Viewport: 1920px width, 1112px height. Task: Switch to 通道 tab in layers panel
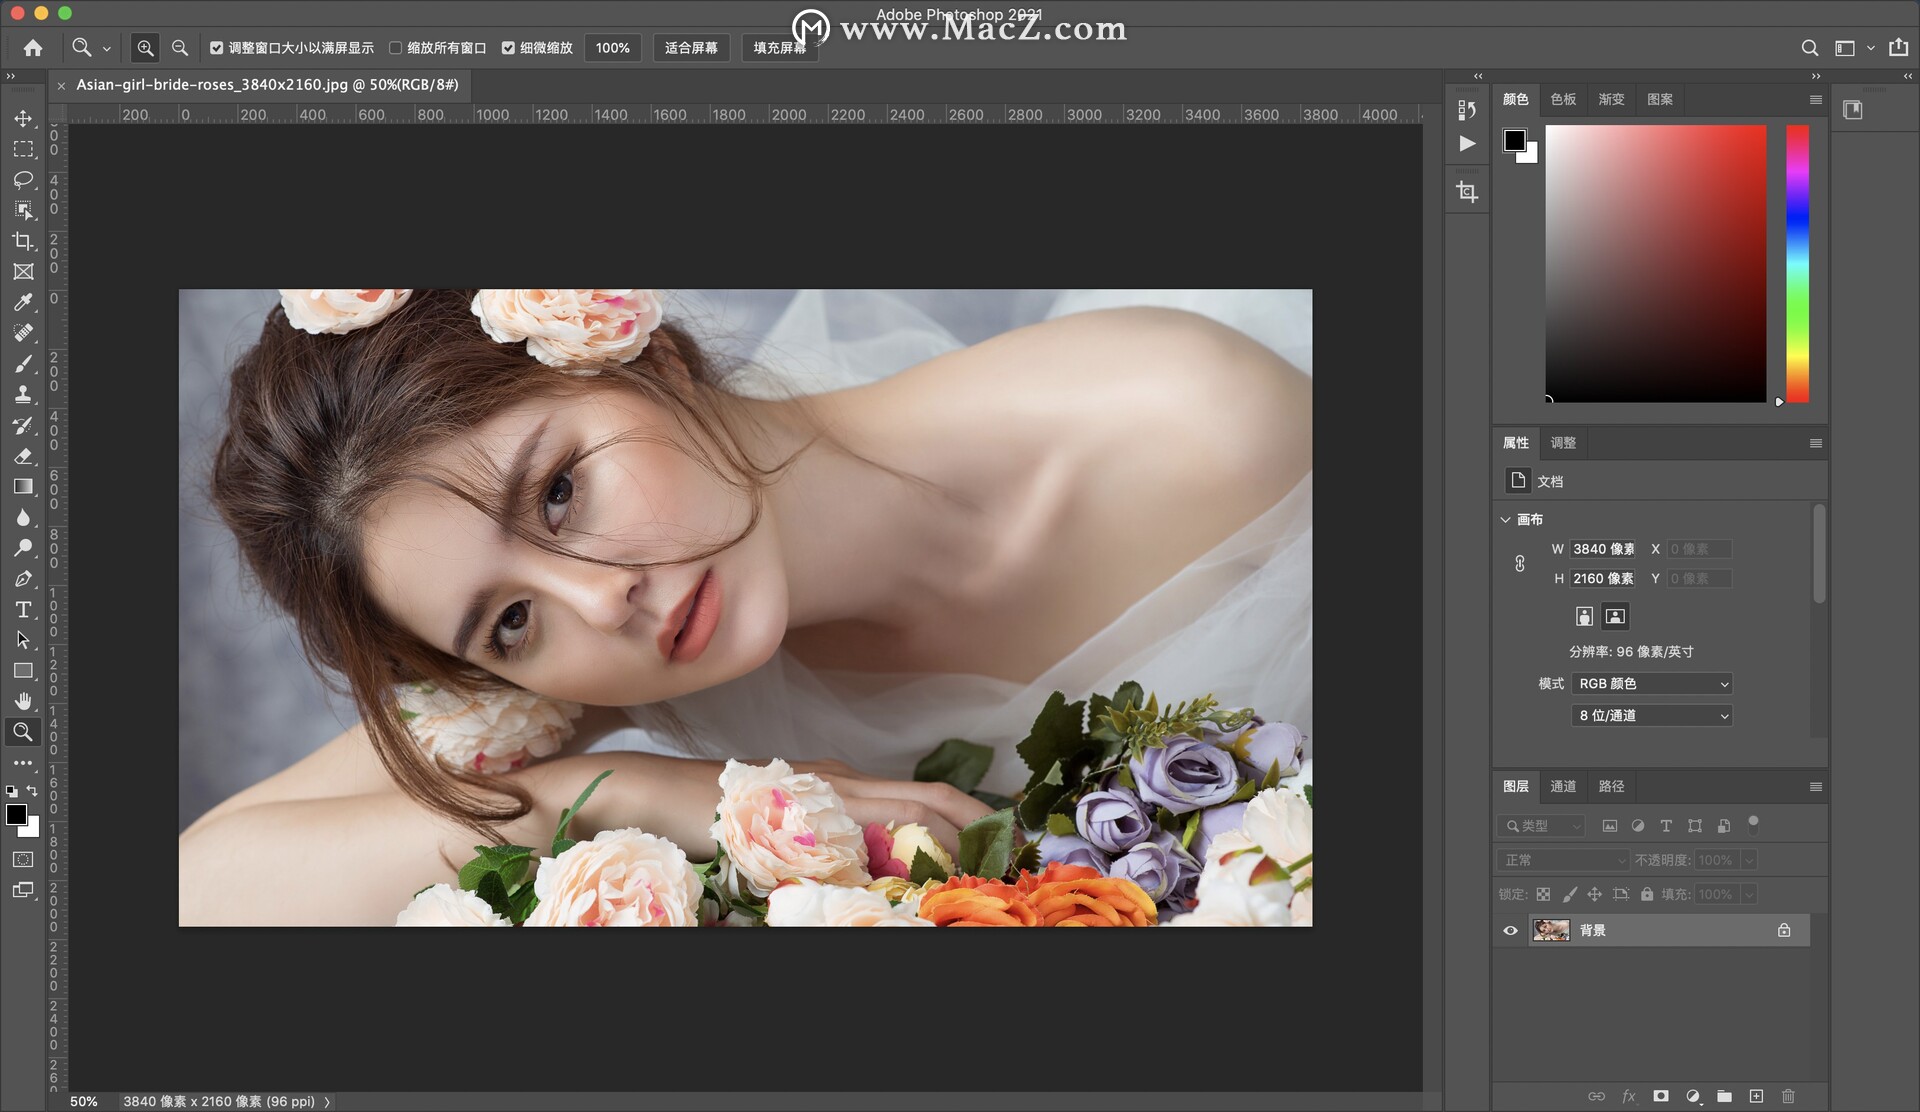tap(1560, 785)
